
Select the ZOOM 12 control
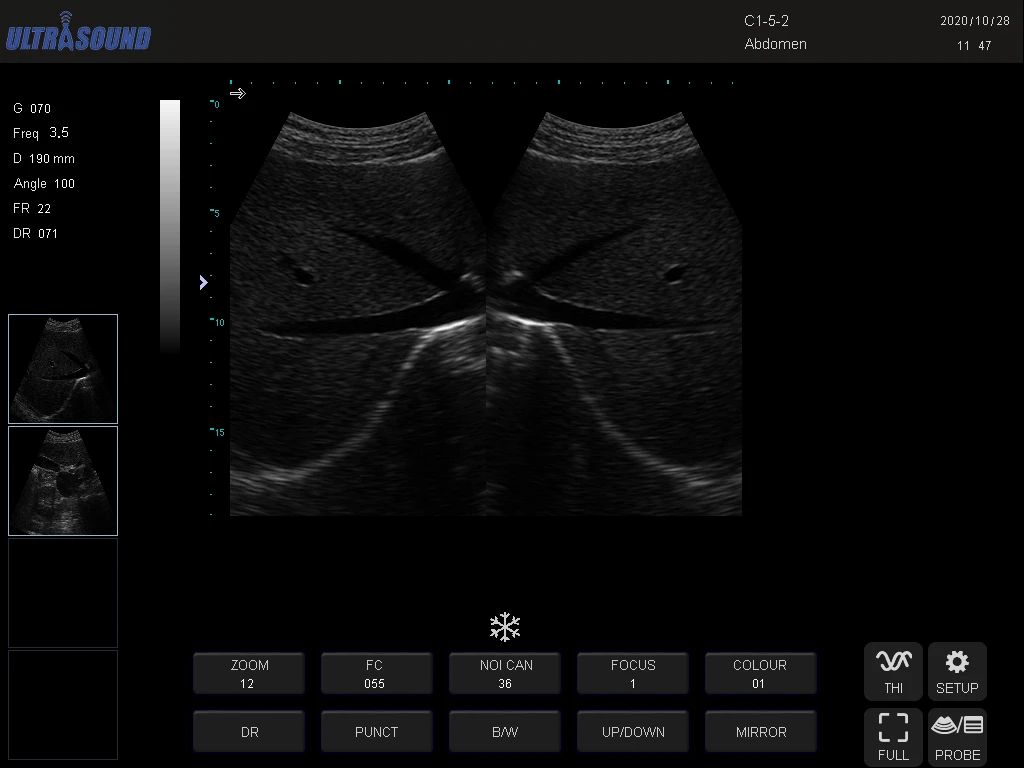point(249,674)
